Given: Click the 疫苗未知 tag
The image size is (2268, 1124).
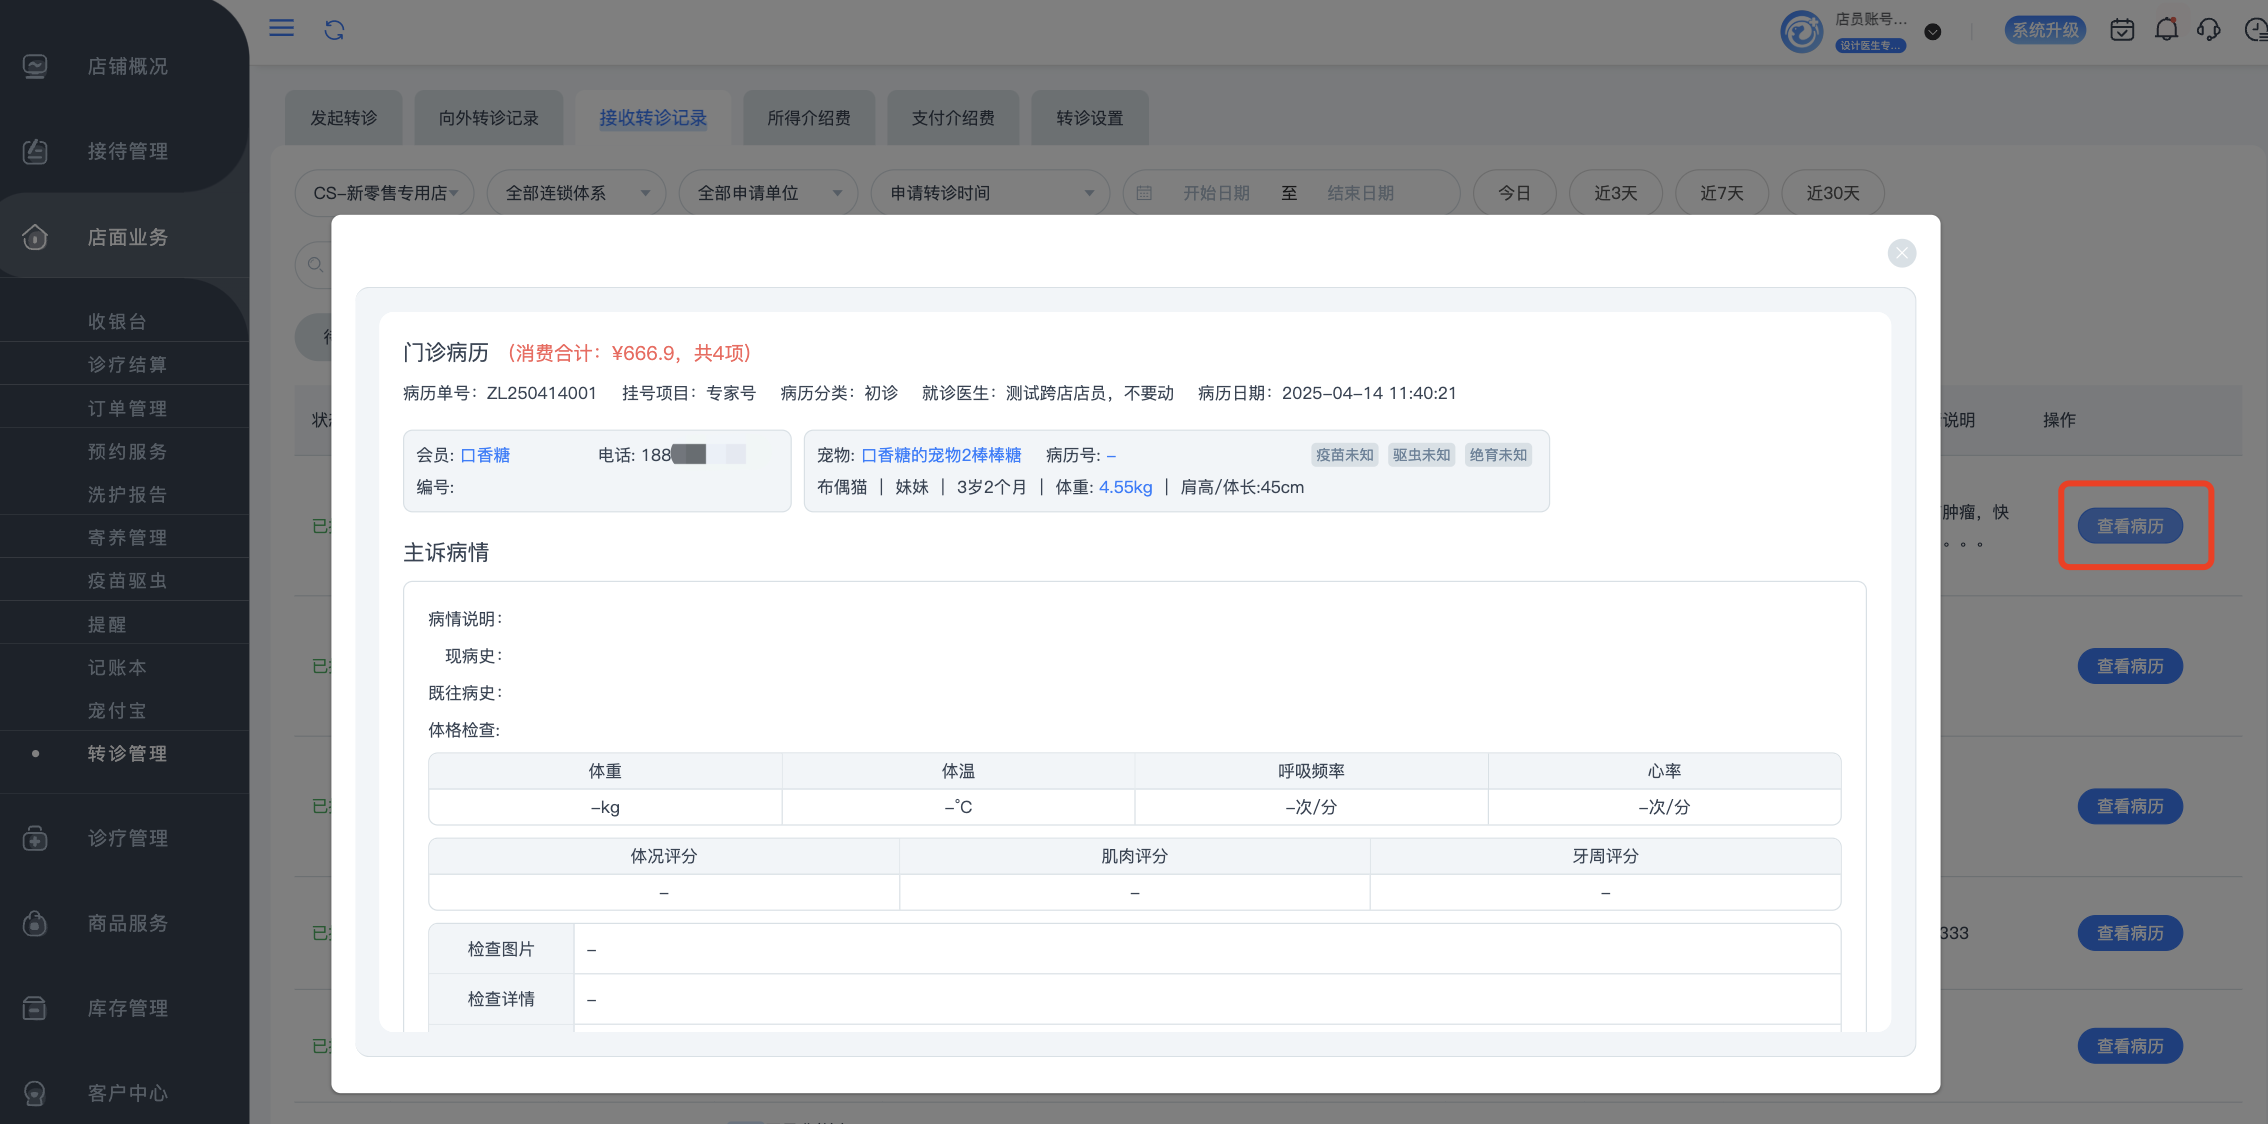Looking at the screenshot, I should tap(1344, 455).
